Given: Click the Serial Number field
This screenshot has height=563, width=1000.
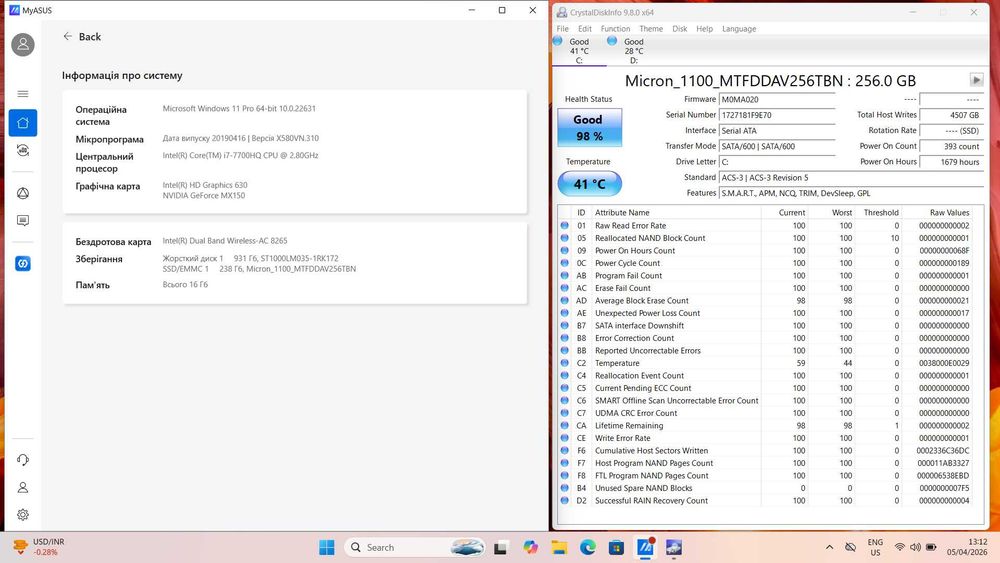Looking at the screenshot, I should tap(777, 115).
